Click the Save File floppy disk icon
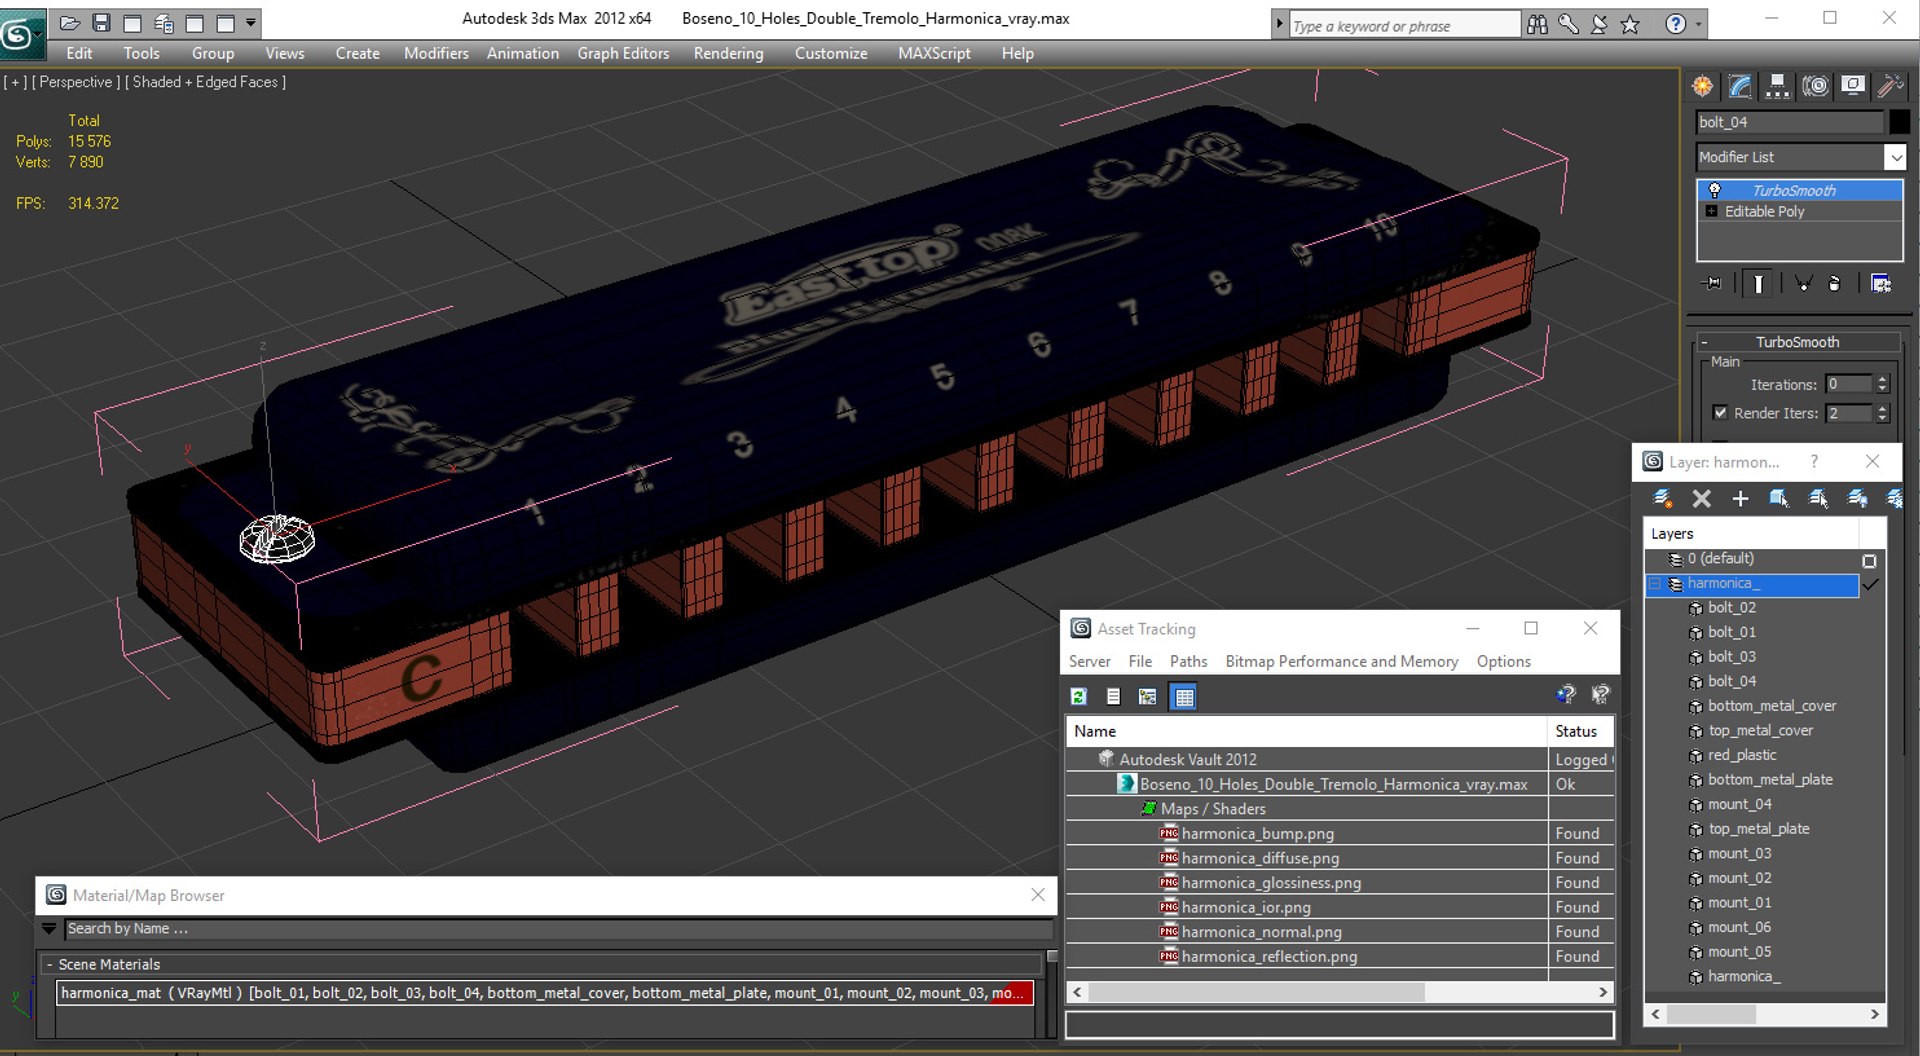Screen dimensions: 1920x1056 [x=101, y=22]
